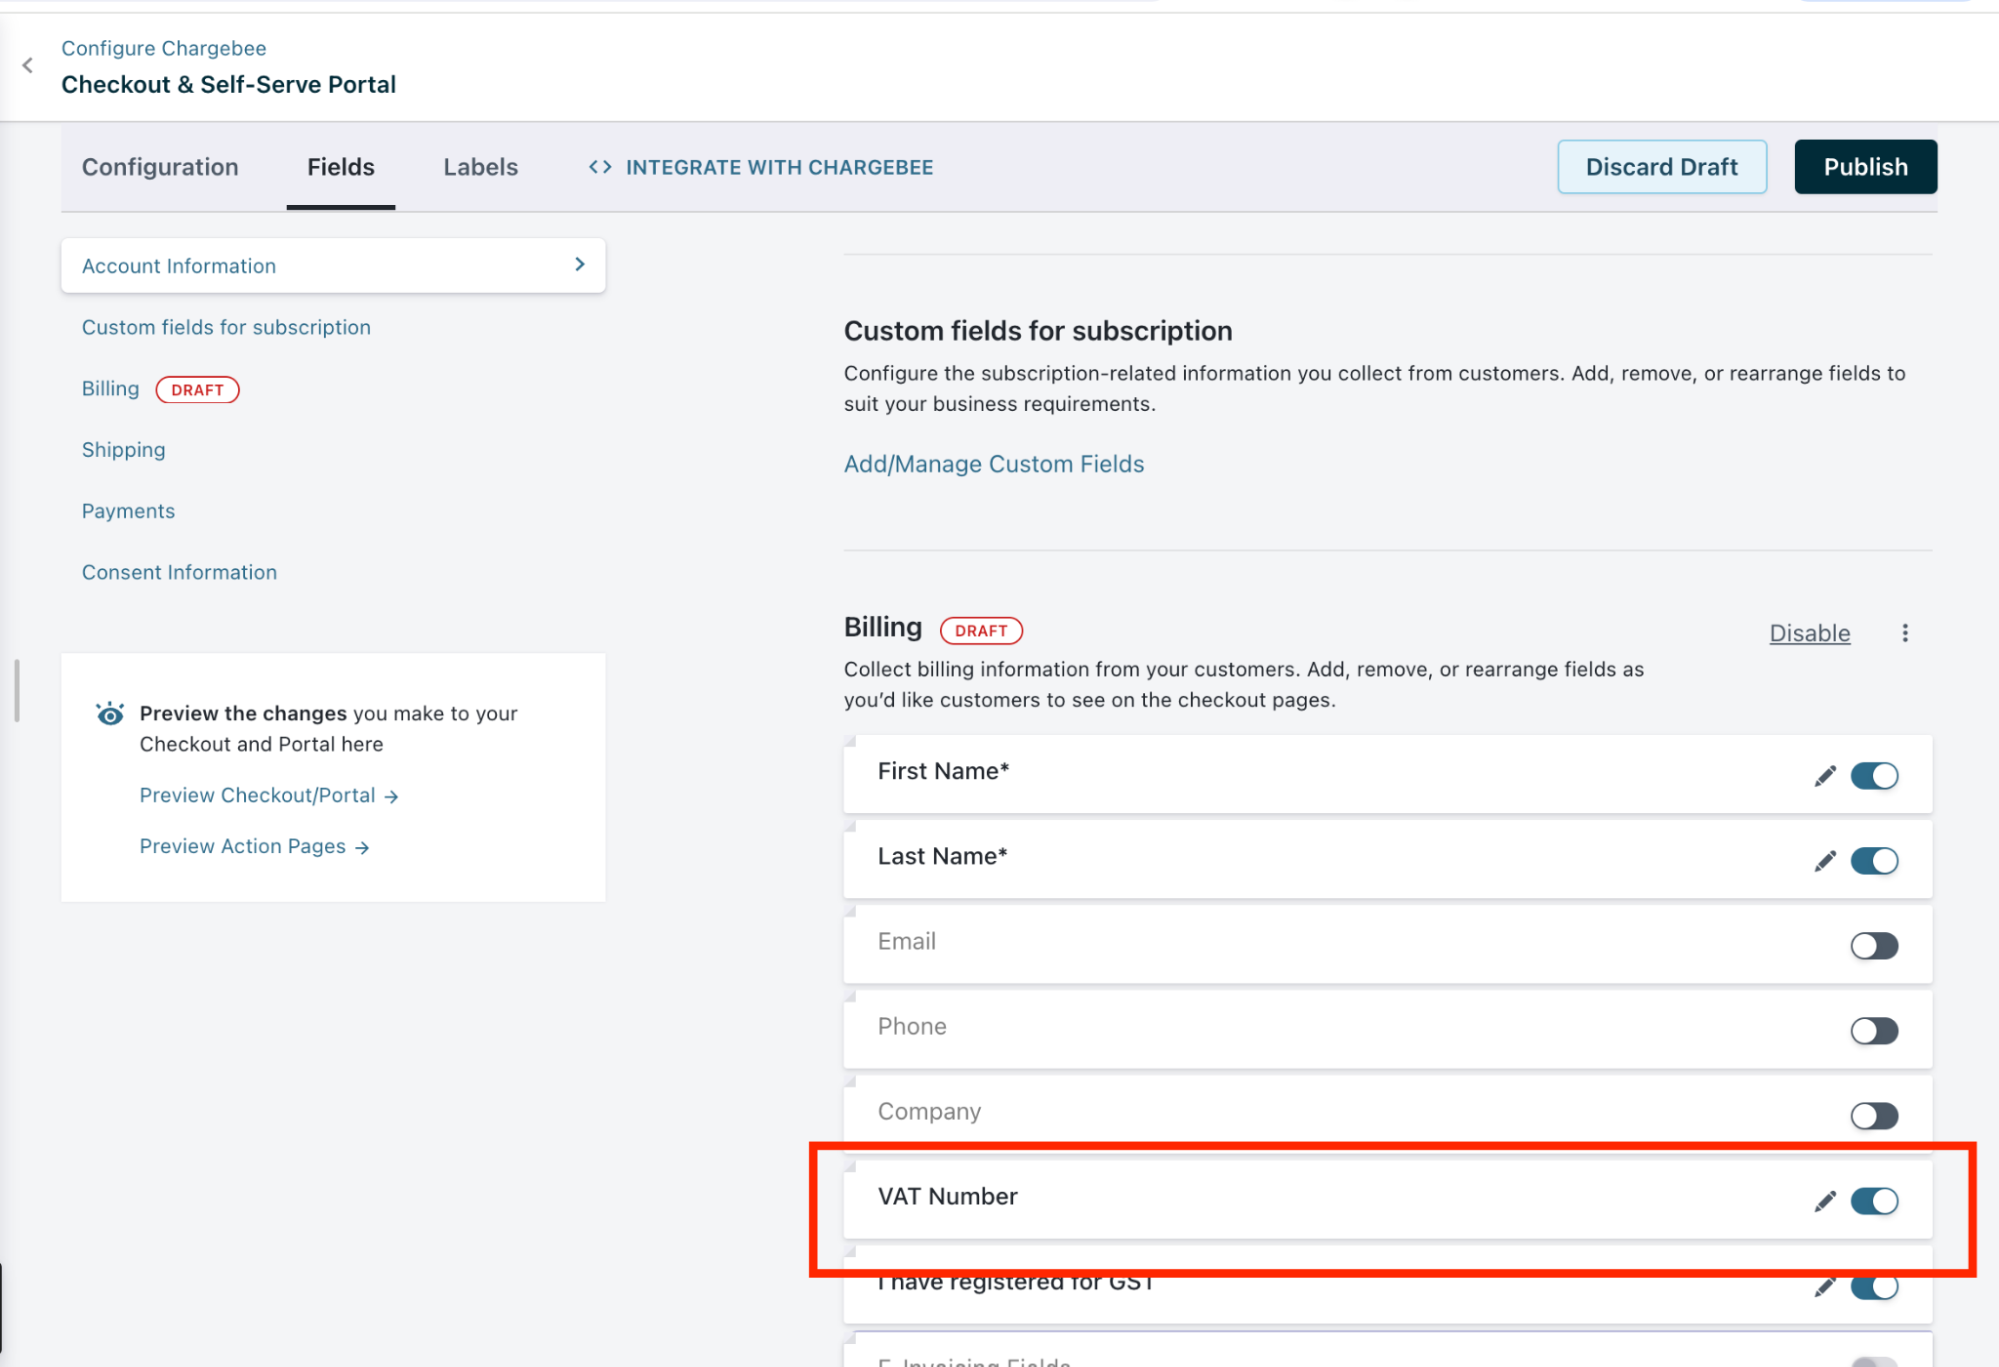Image resolution: width=1999 pixels, height=1367 pixels.
Task: Switch to the Configuration tab
Action: [x=160, y=167]
